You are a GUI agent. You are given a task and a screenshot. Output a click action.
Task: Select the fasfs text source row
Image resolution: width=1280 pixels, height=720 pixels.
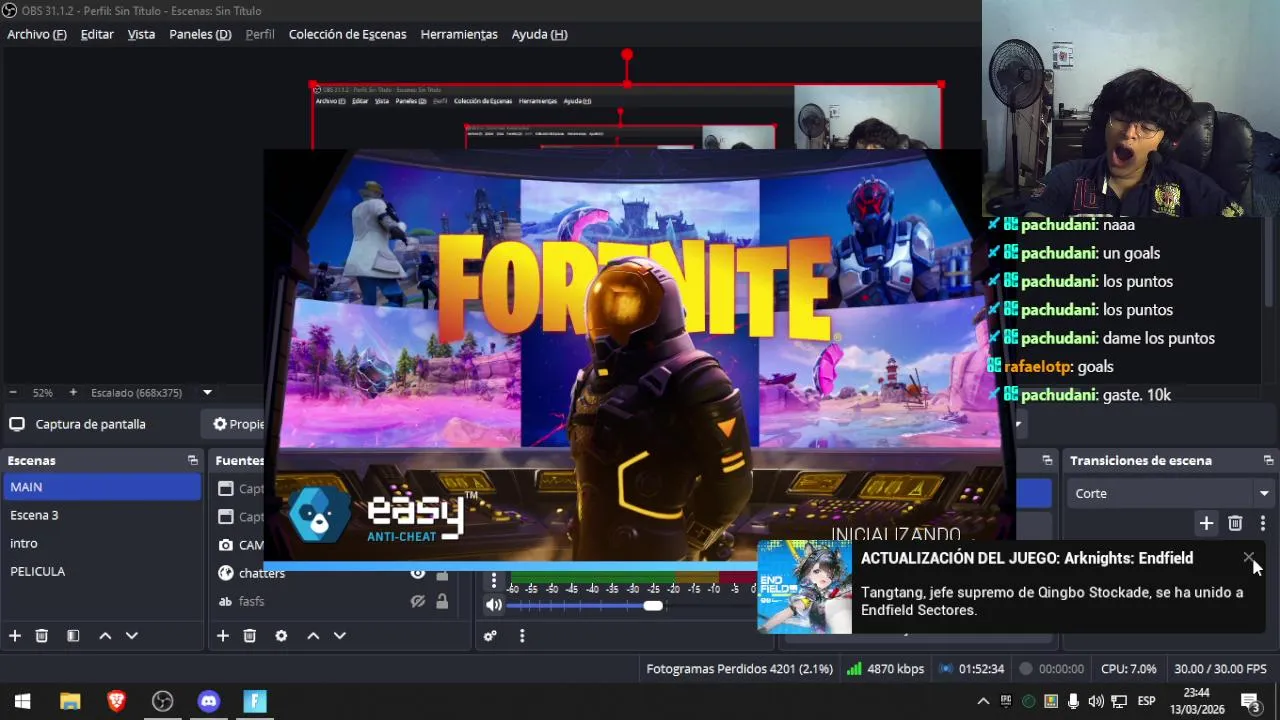point(340,601)
